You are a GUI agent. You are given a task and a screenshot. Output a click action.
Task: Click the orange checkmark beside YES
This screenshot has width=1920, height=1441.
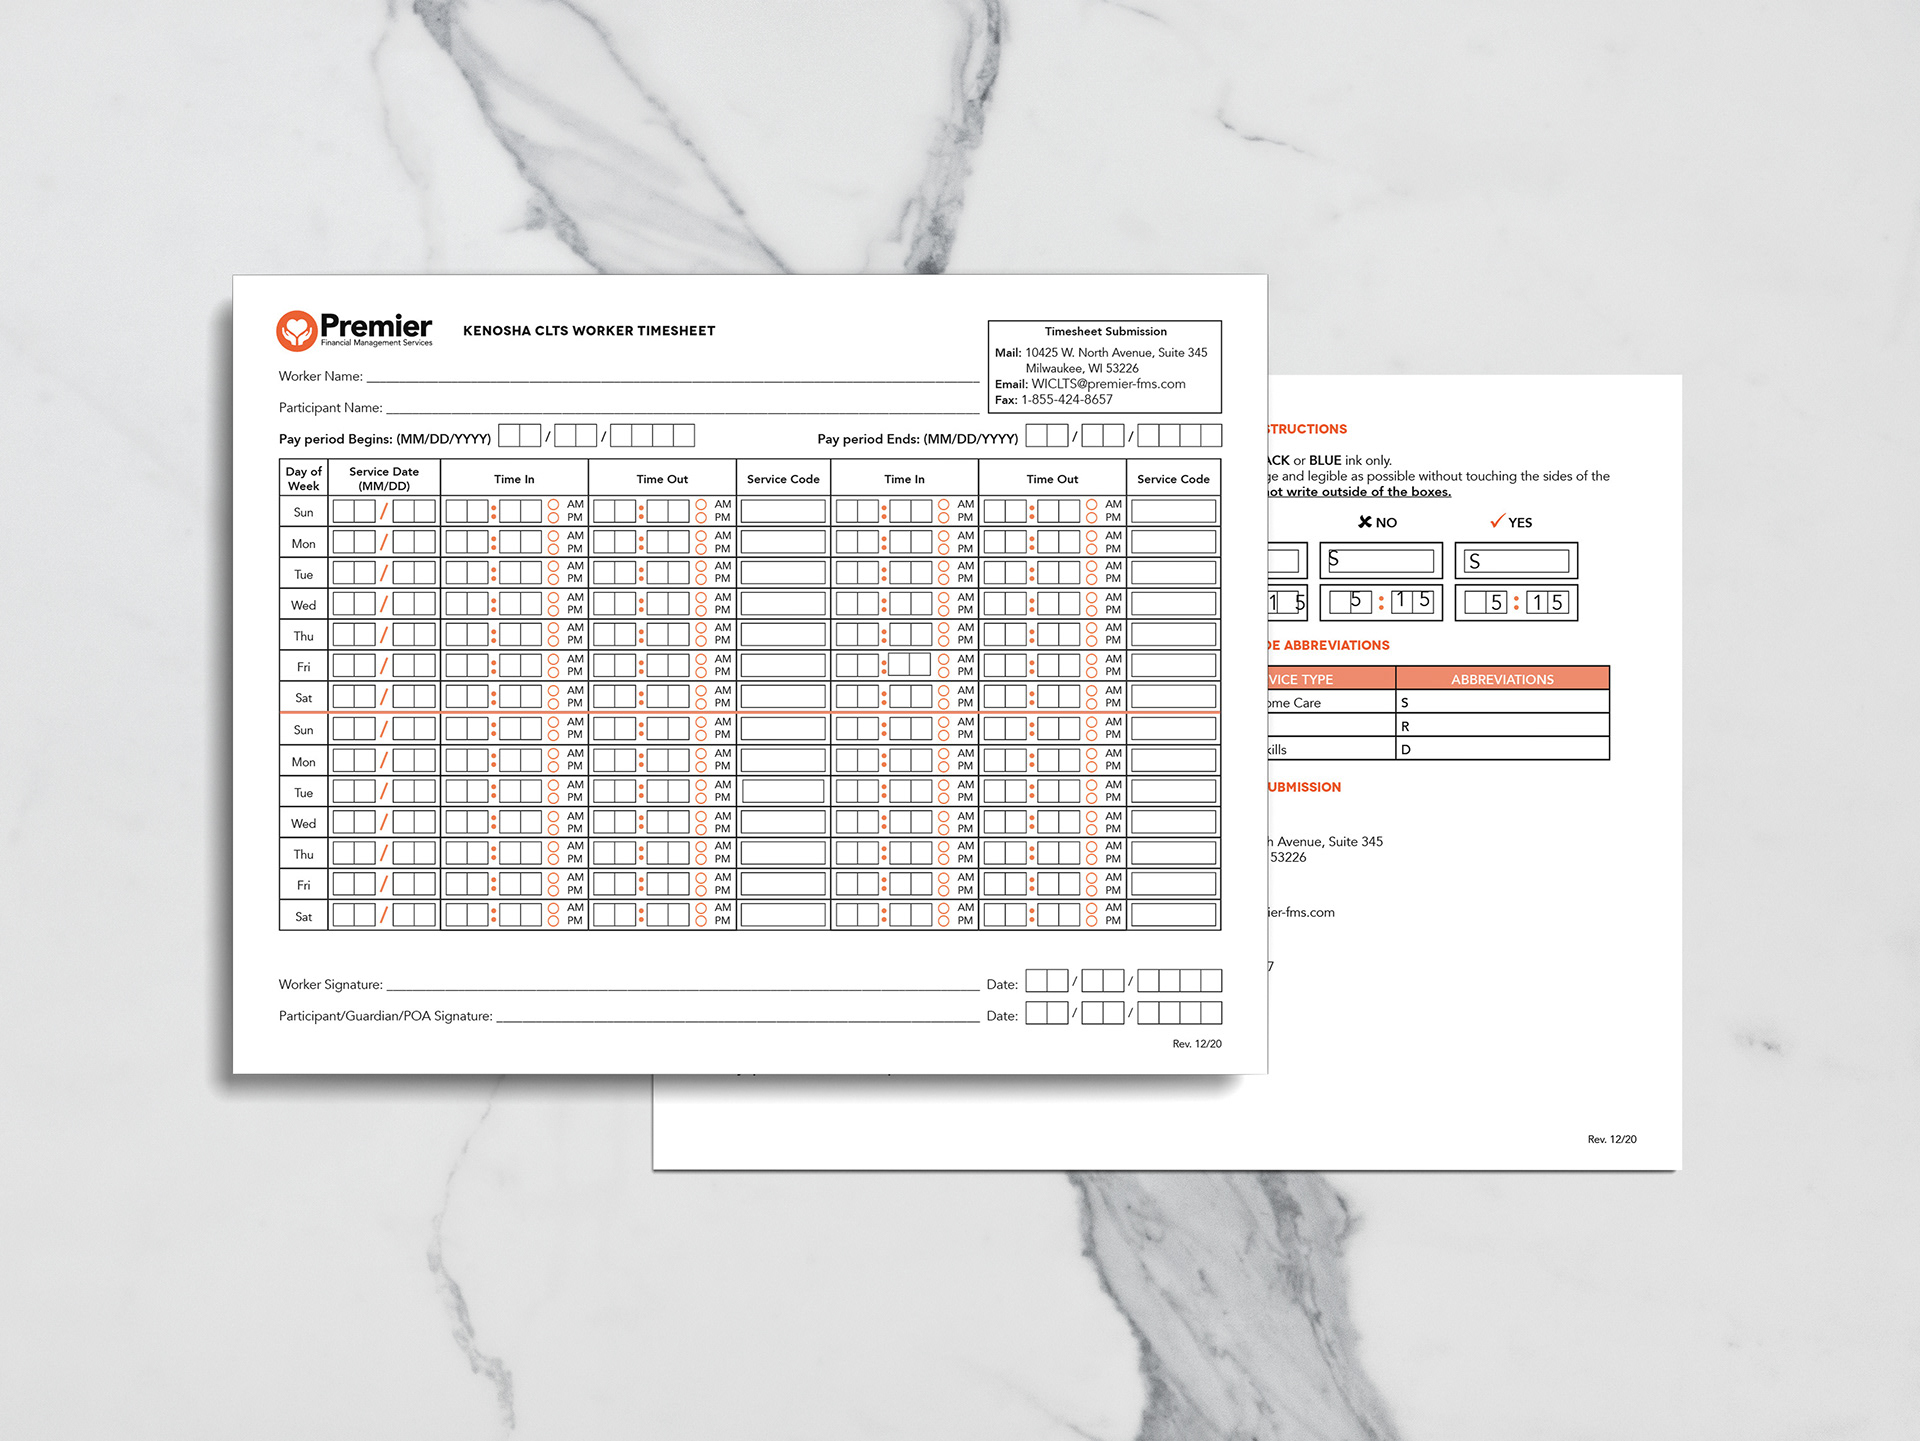[1496, 521]
